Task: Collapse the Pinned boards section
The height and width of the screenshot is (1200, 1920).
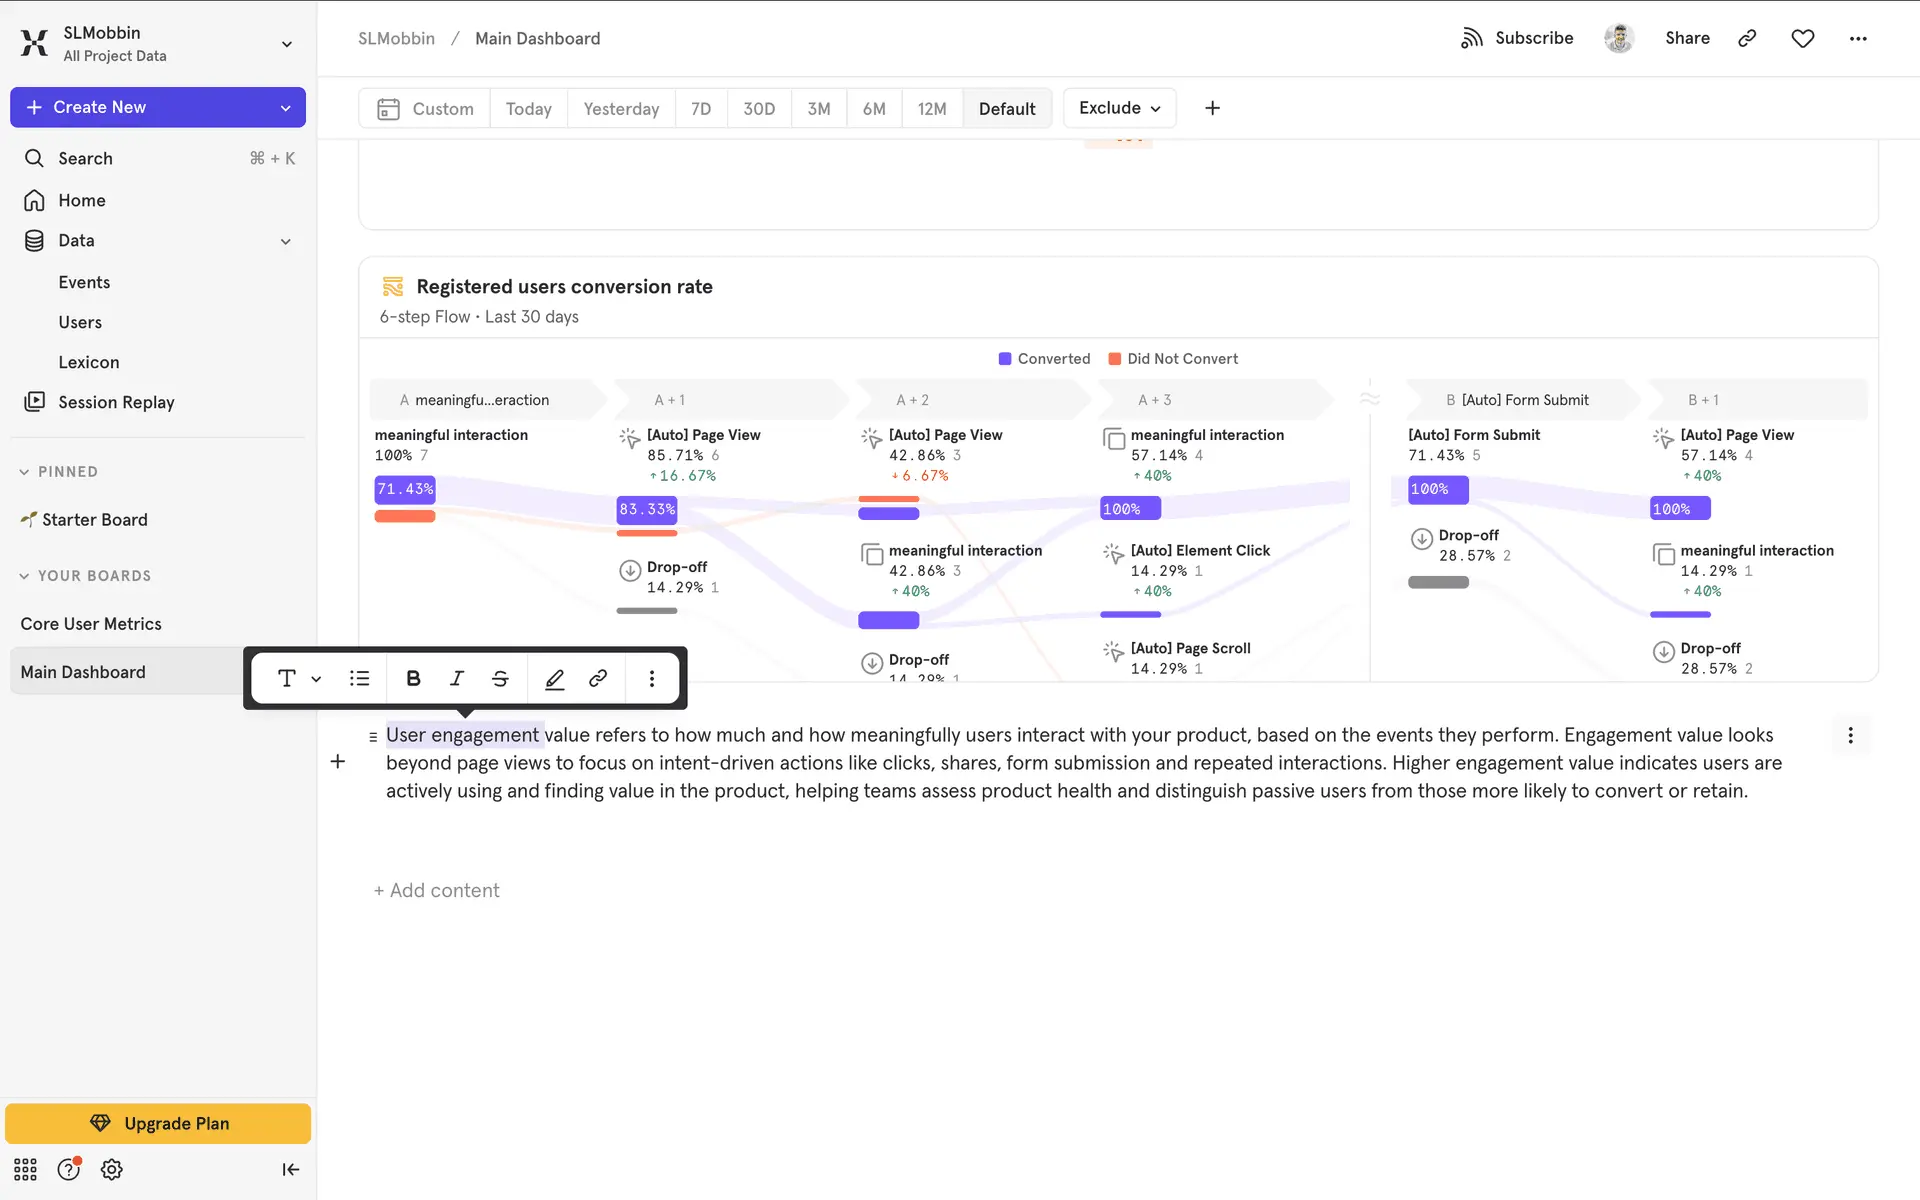Action: pyautogui.click(x=24, y=472)
